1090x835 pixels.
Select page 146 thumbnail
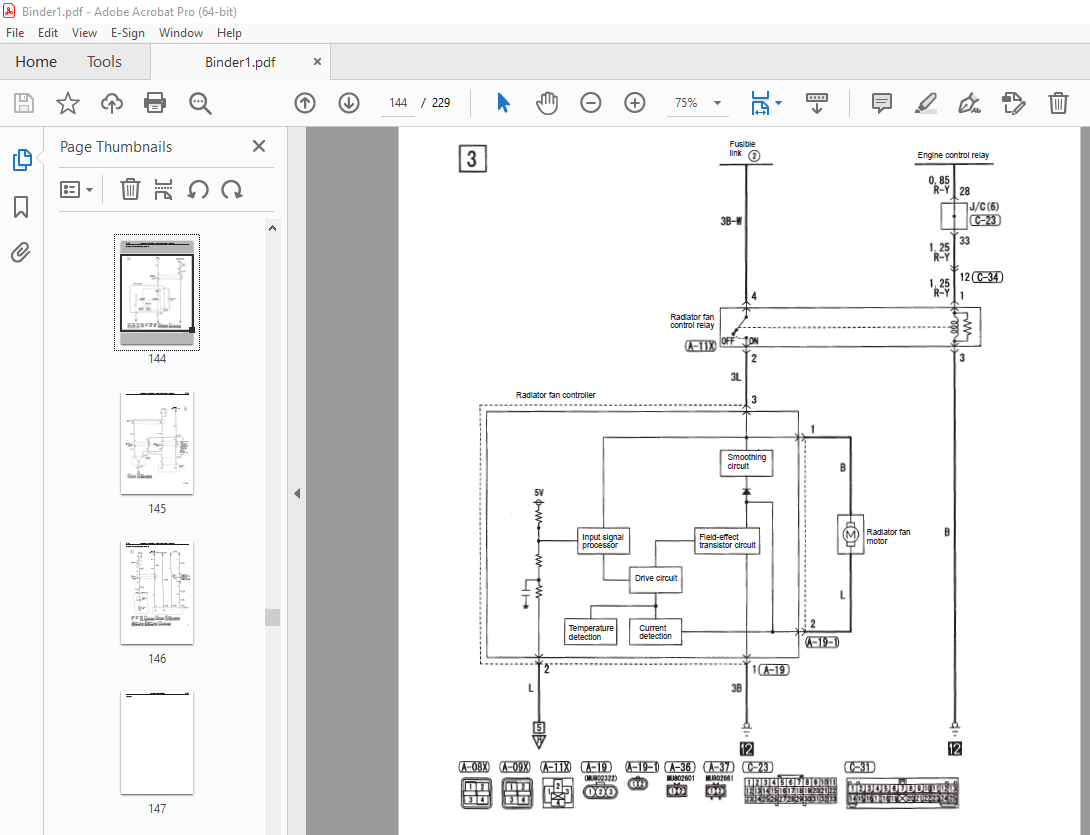click(157, 593)
